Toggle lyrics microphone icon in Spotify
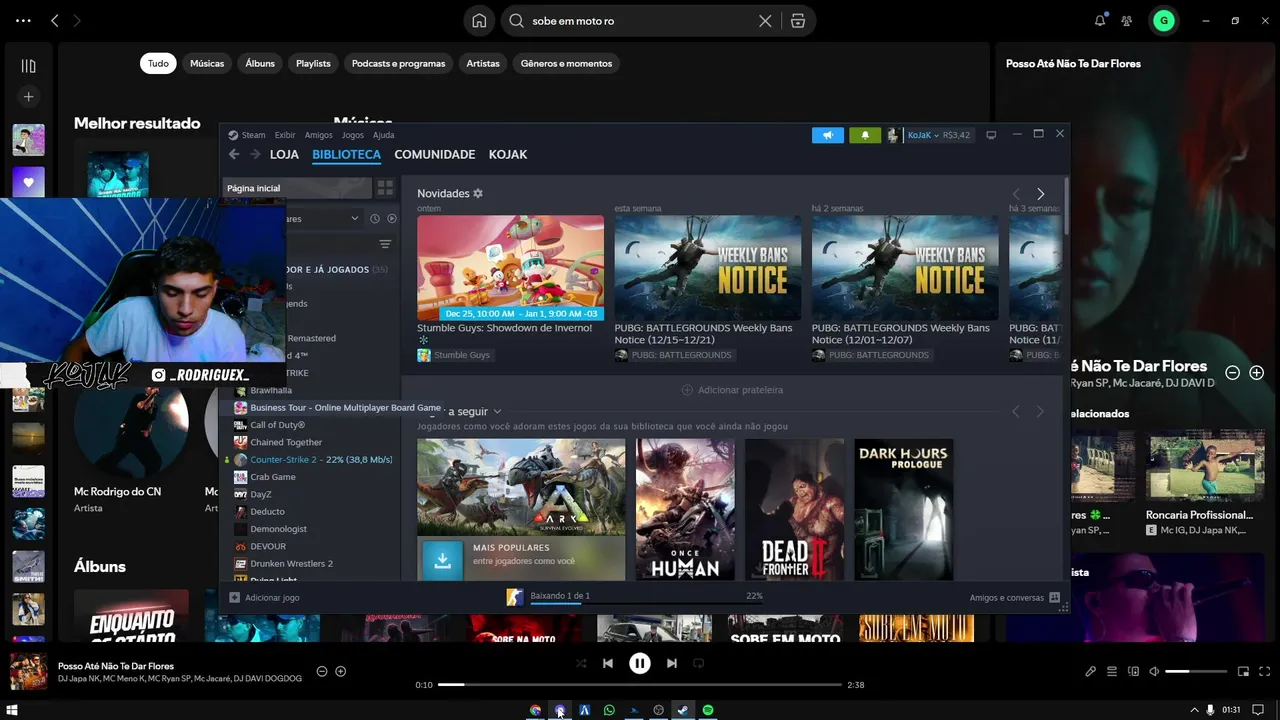The height and width of the screenshot is (720, 1280). (1090, 671)
